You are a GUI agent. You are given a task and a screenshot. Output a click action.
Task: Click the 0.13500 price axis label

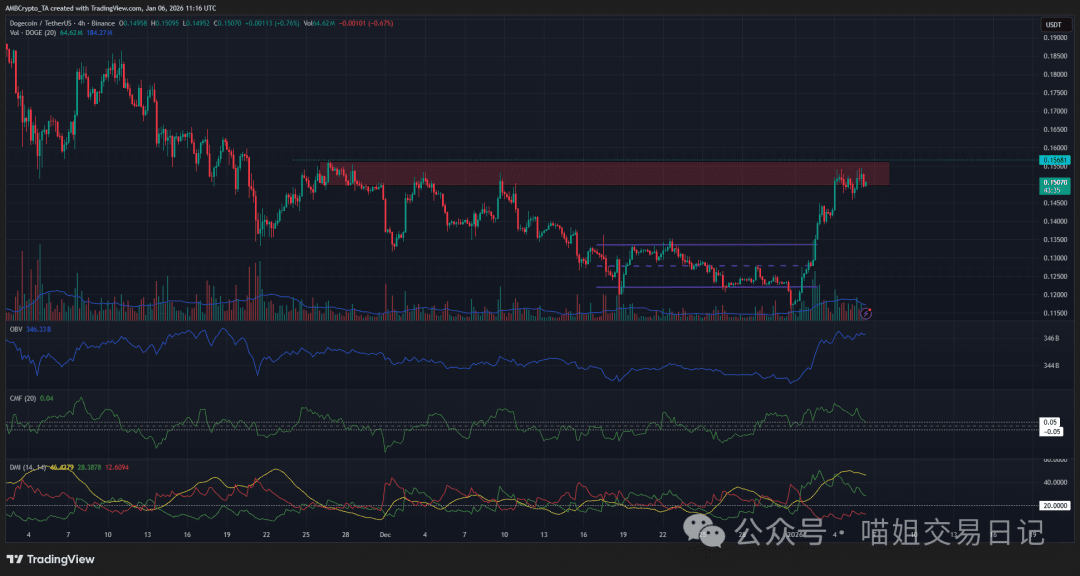(x=1054, y=240)
